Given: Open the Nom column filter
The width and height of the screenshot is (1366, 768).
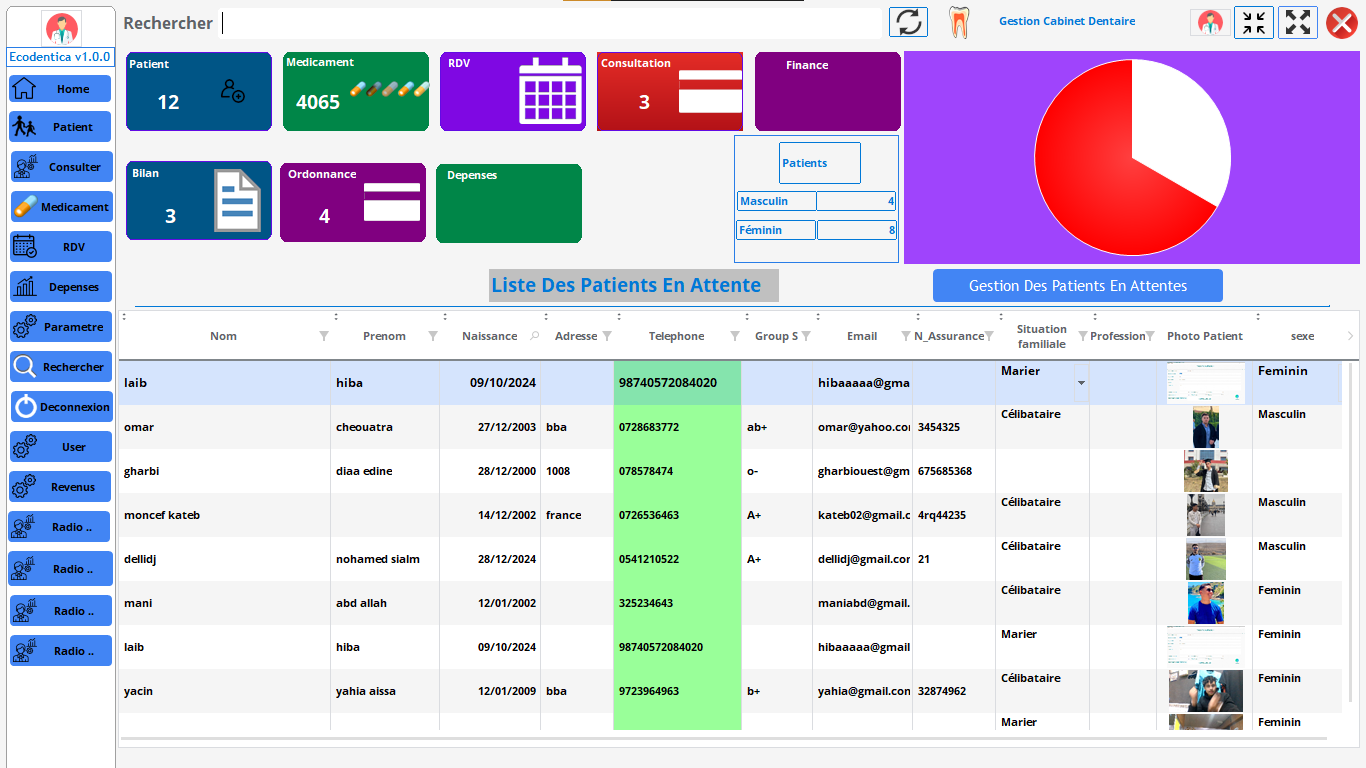Looking at the screenshot, I should (323, 336).
